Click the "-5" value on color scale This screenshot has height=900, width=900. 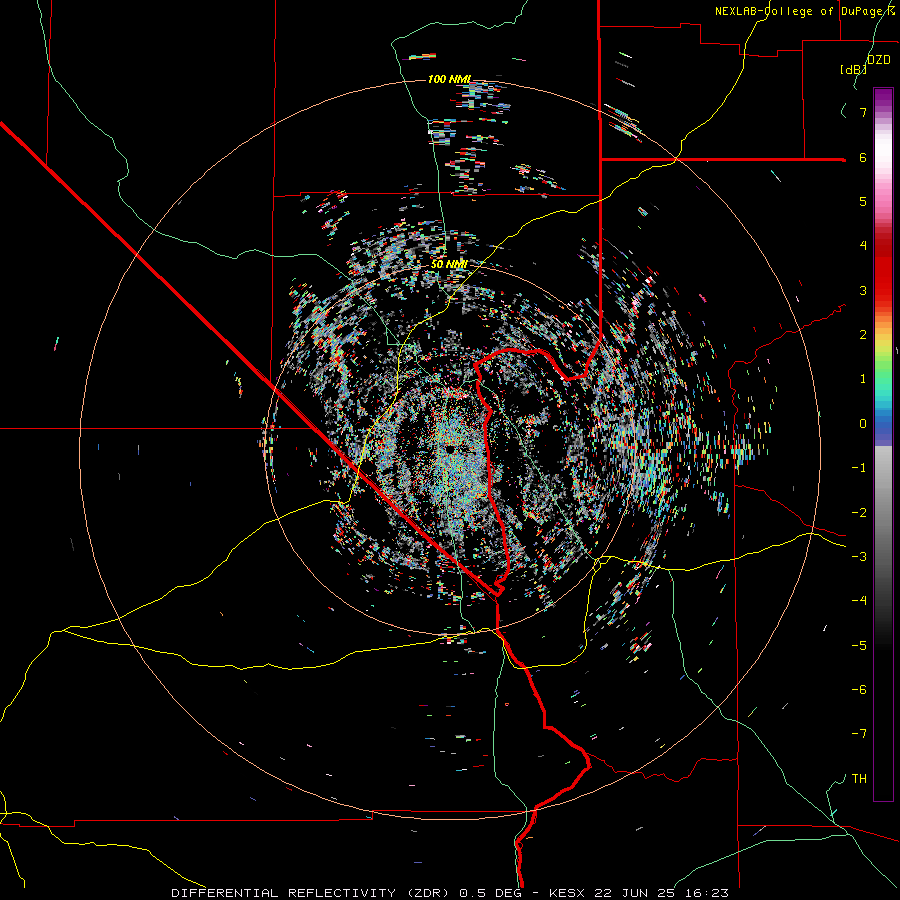click(859, 646)
